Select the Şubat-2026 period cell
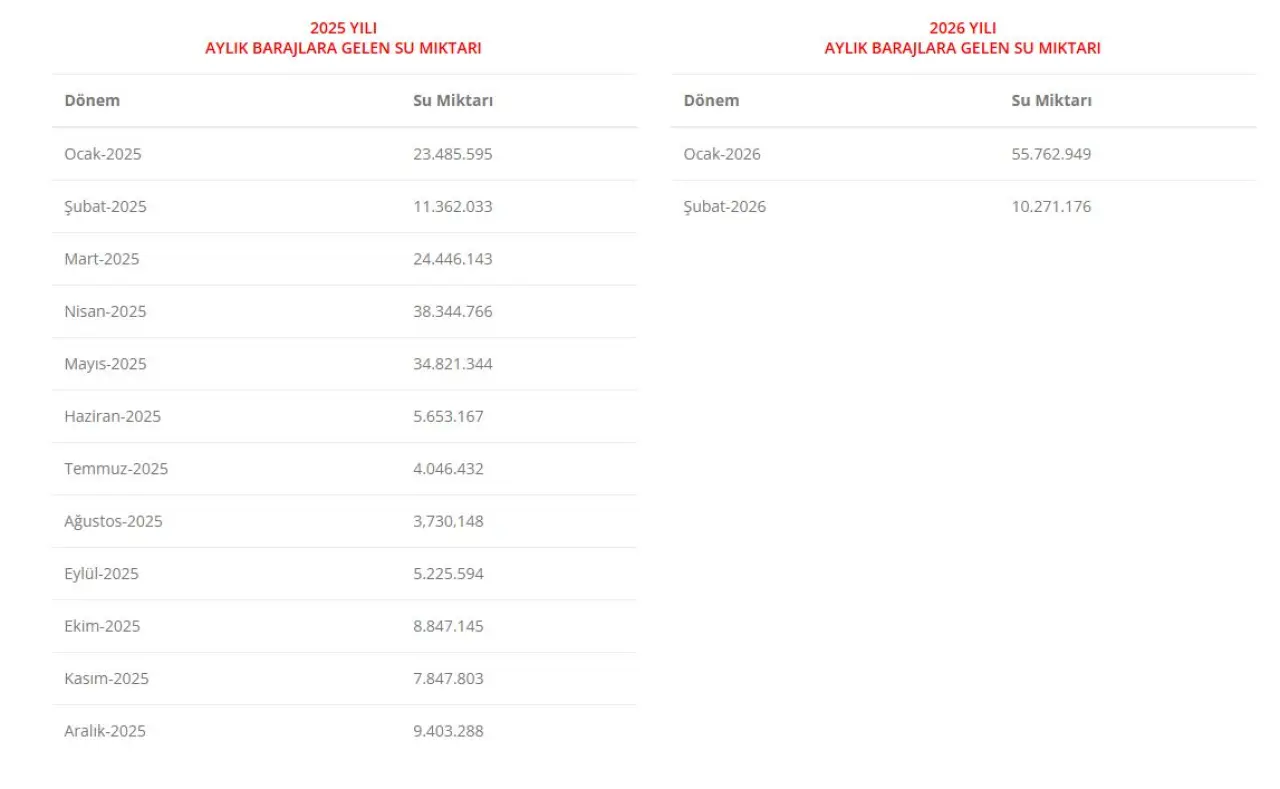This screenshot has height=789, width=1280. (x=724, y=207)
